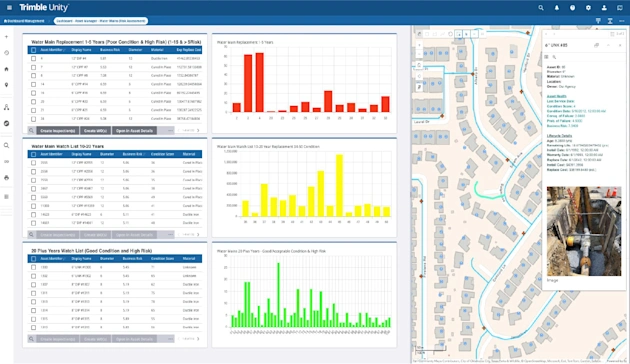This screenshot has width=630, height=364.
Task: Collapse the asset popup with the up chevron
Action: tap(608, 45)
